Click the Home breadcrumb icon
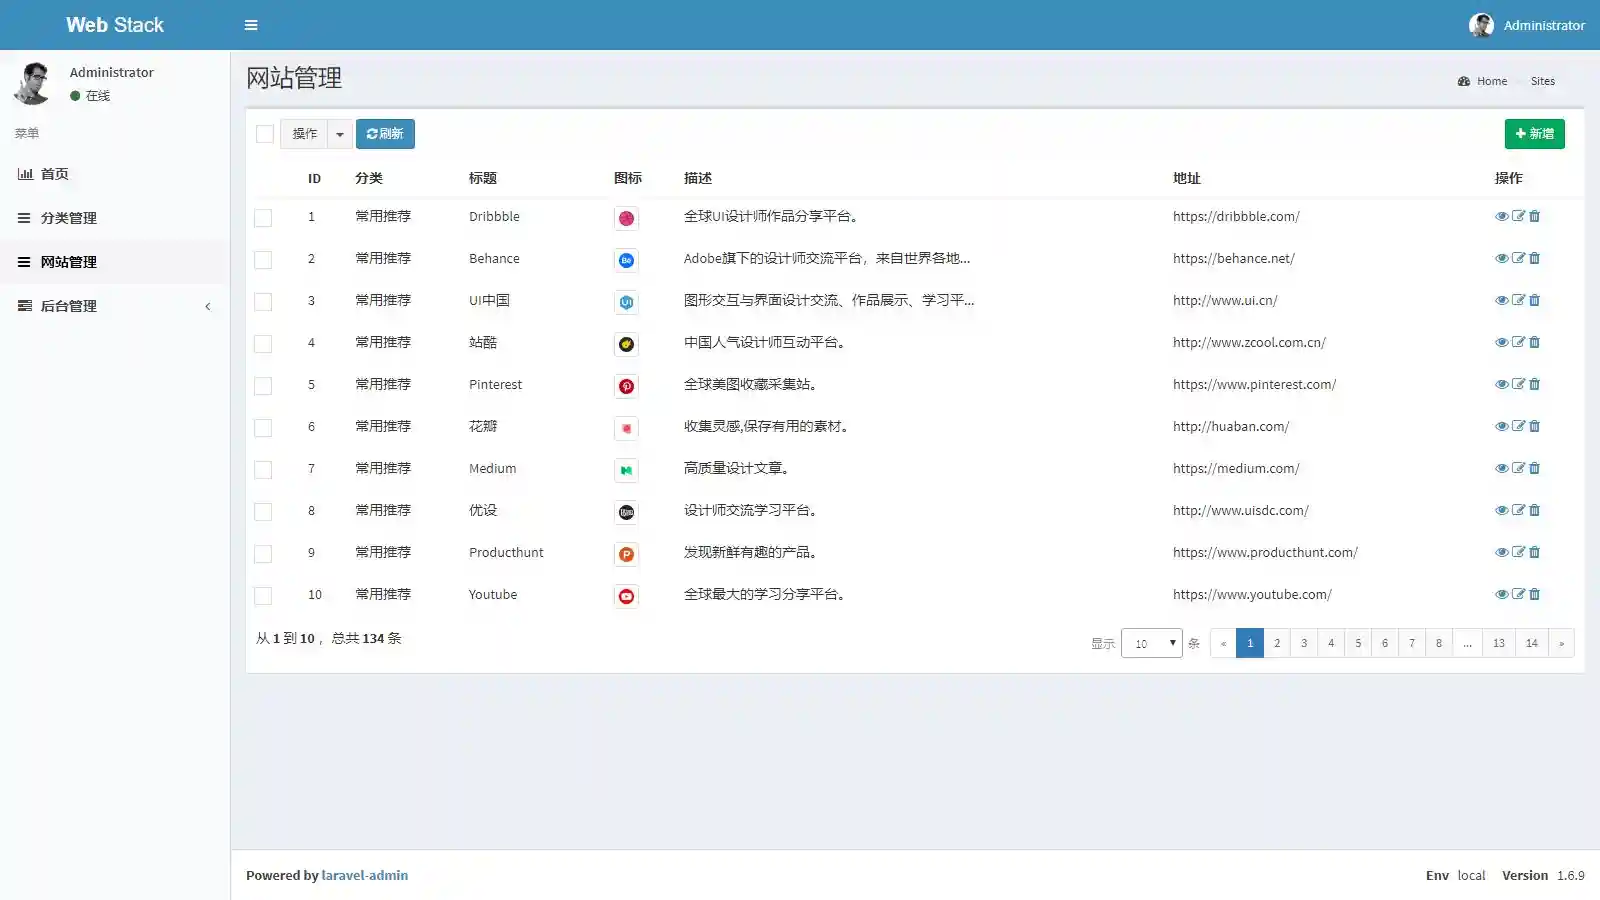 1463,81
